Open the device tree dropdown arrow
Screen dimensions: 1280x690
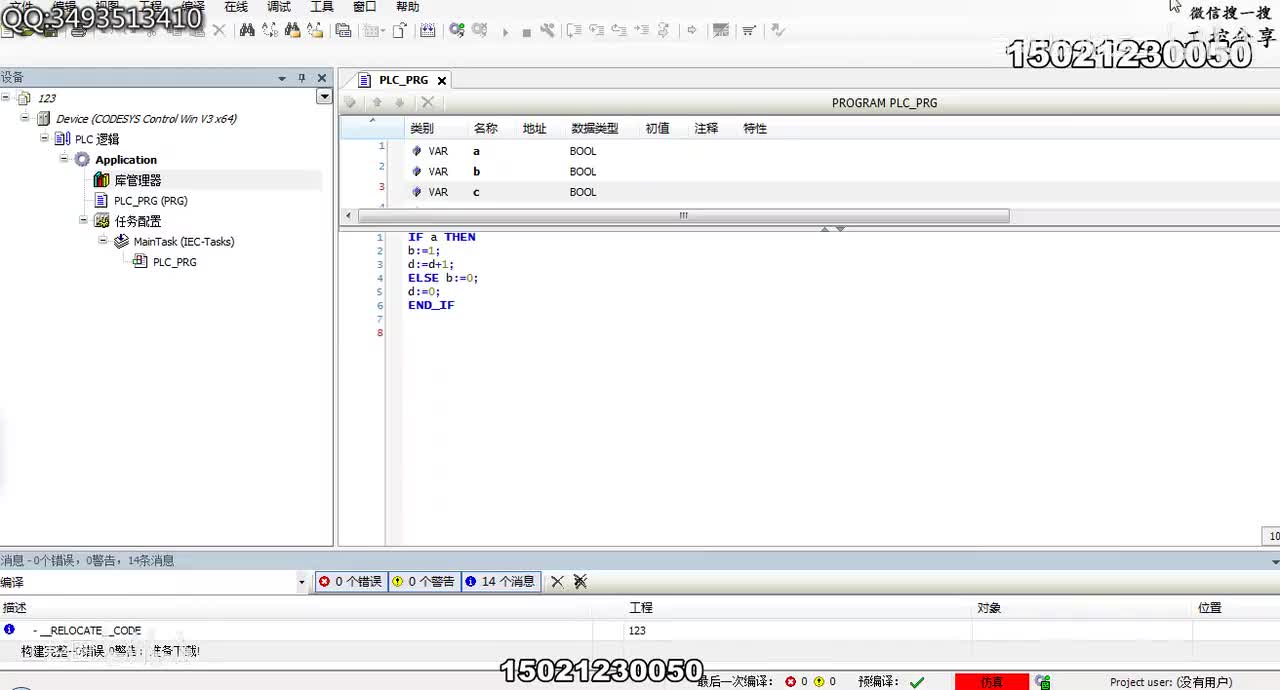coord(324,97)
